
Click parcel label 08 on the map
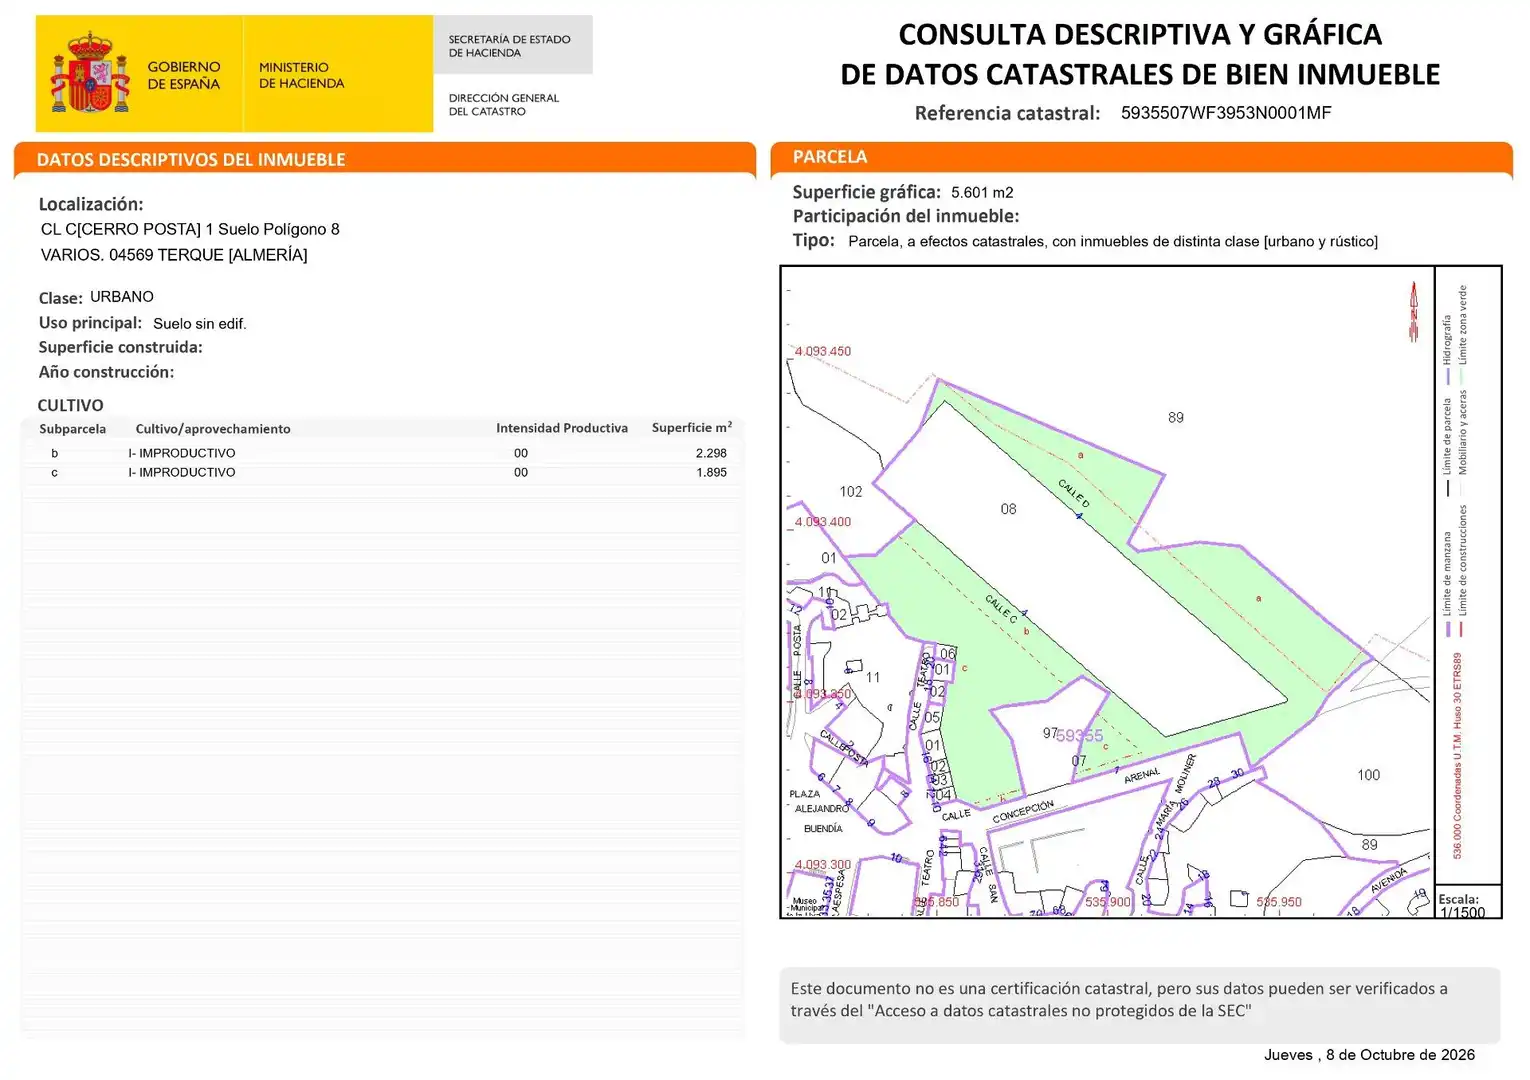click(x=1008, y=509)
